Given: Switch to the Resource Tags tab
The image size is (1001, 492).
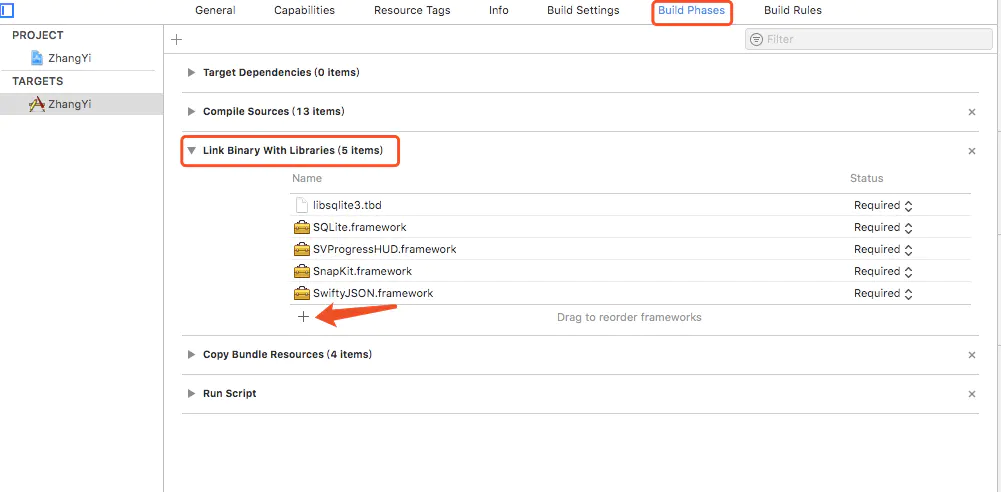Looking at the screenshot, I should click(x=412, y=10).
